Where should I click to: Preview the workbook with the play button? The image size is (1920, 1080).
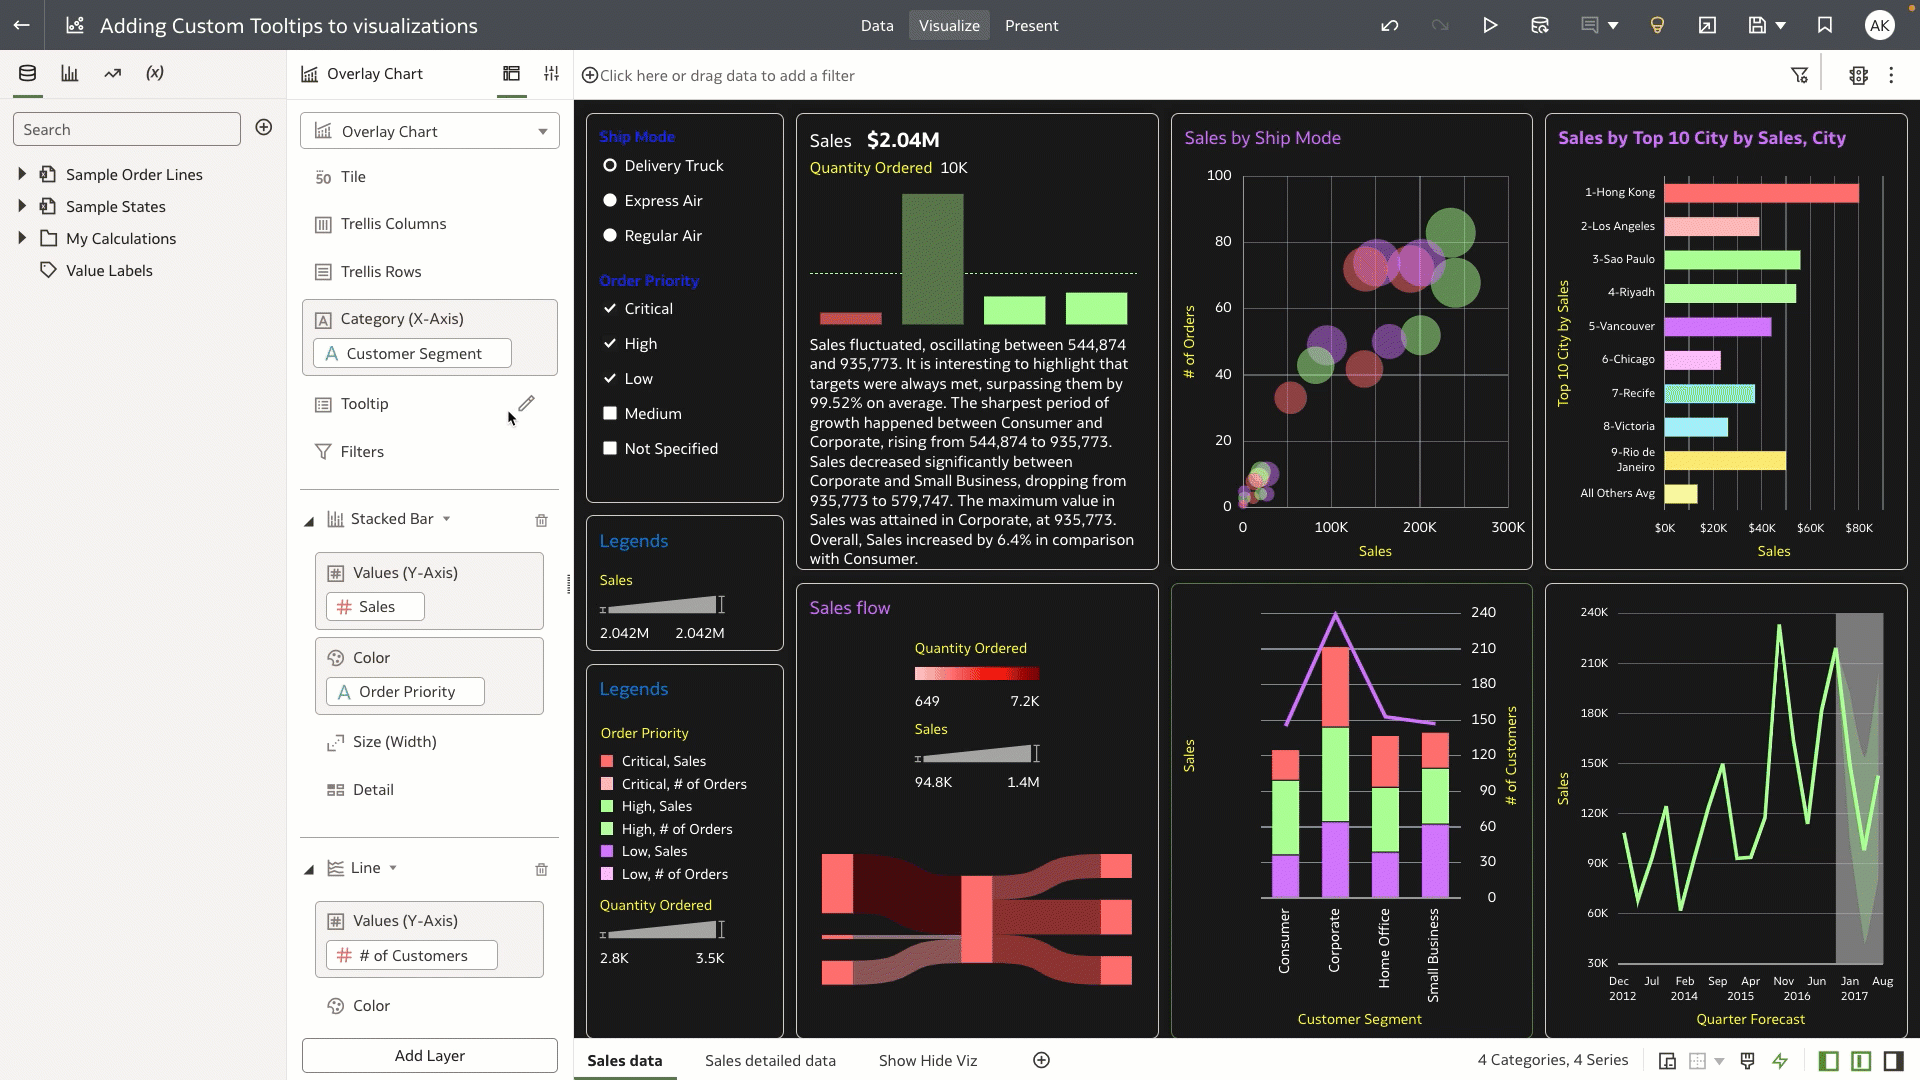tap(1490, 25)
